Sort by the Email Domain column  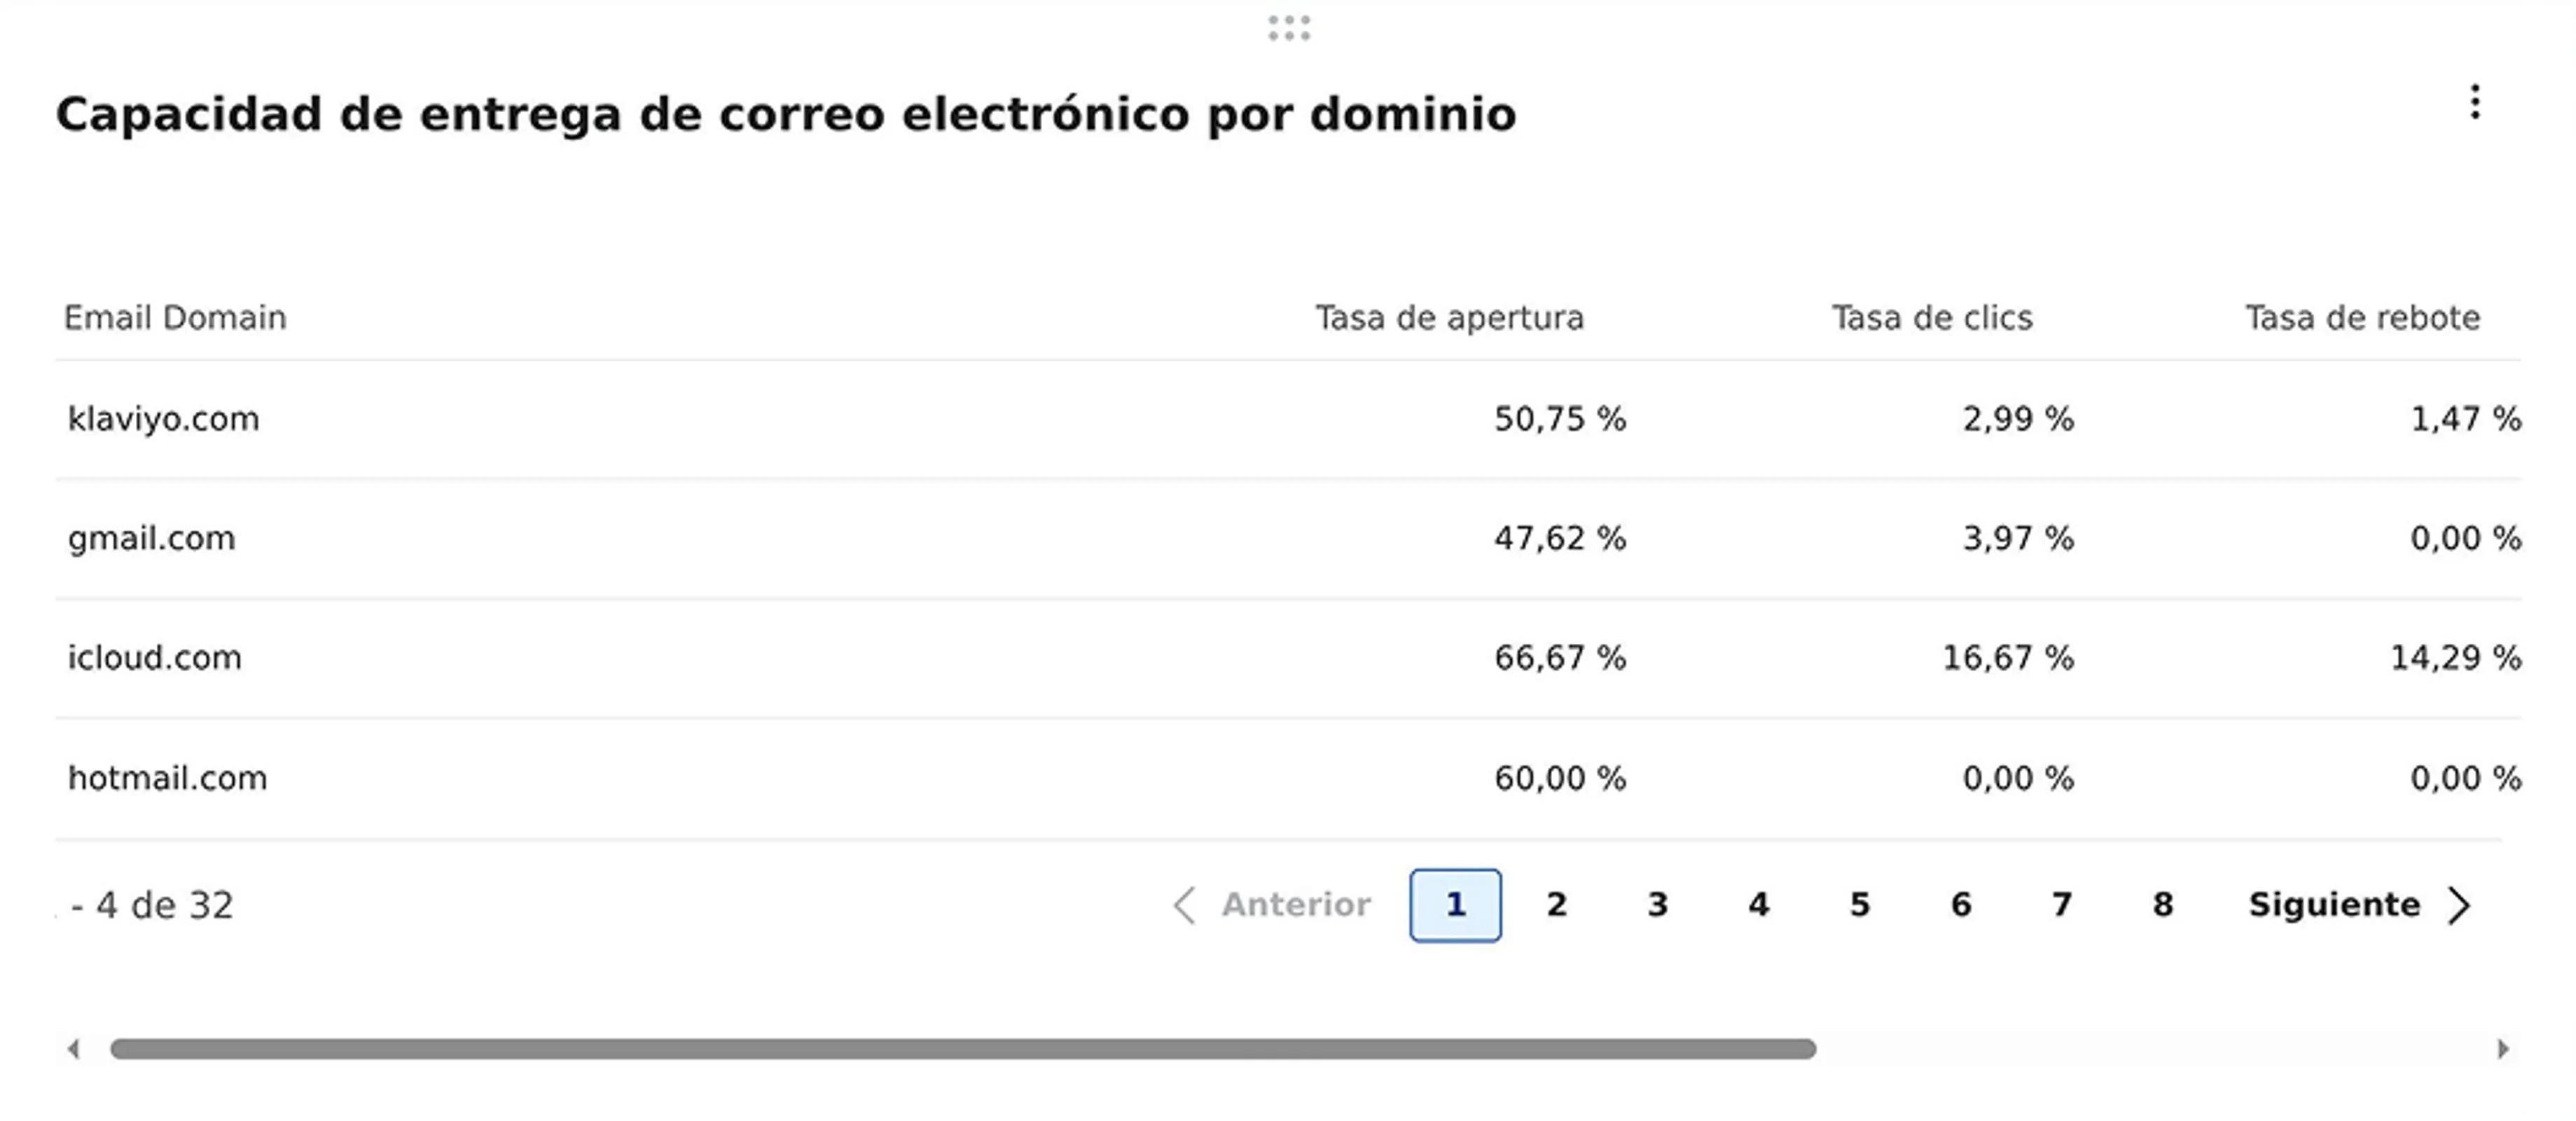pyautogui.click(x=175, y=318)
